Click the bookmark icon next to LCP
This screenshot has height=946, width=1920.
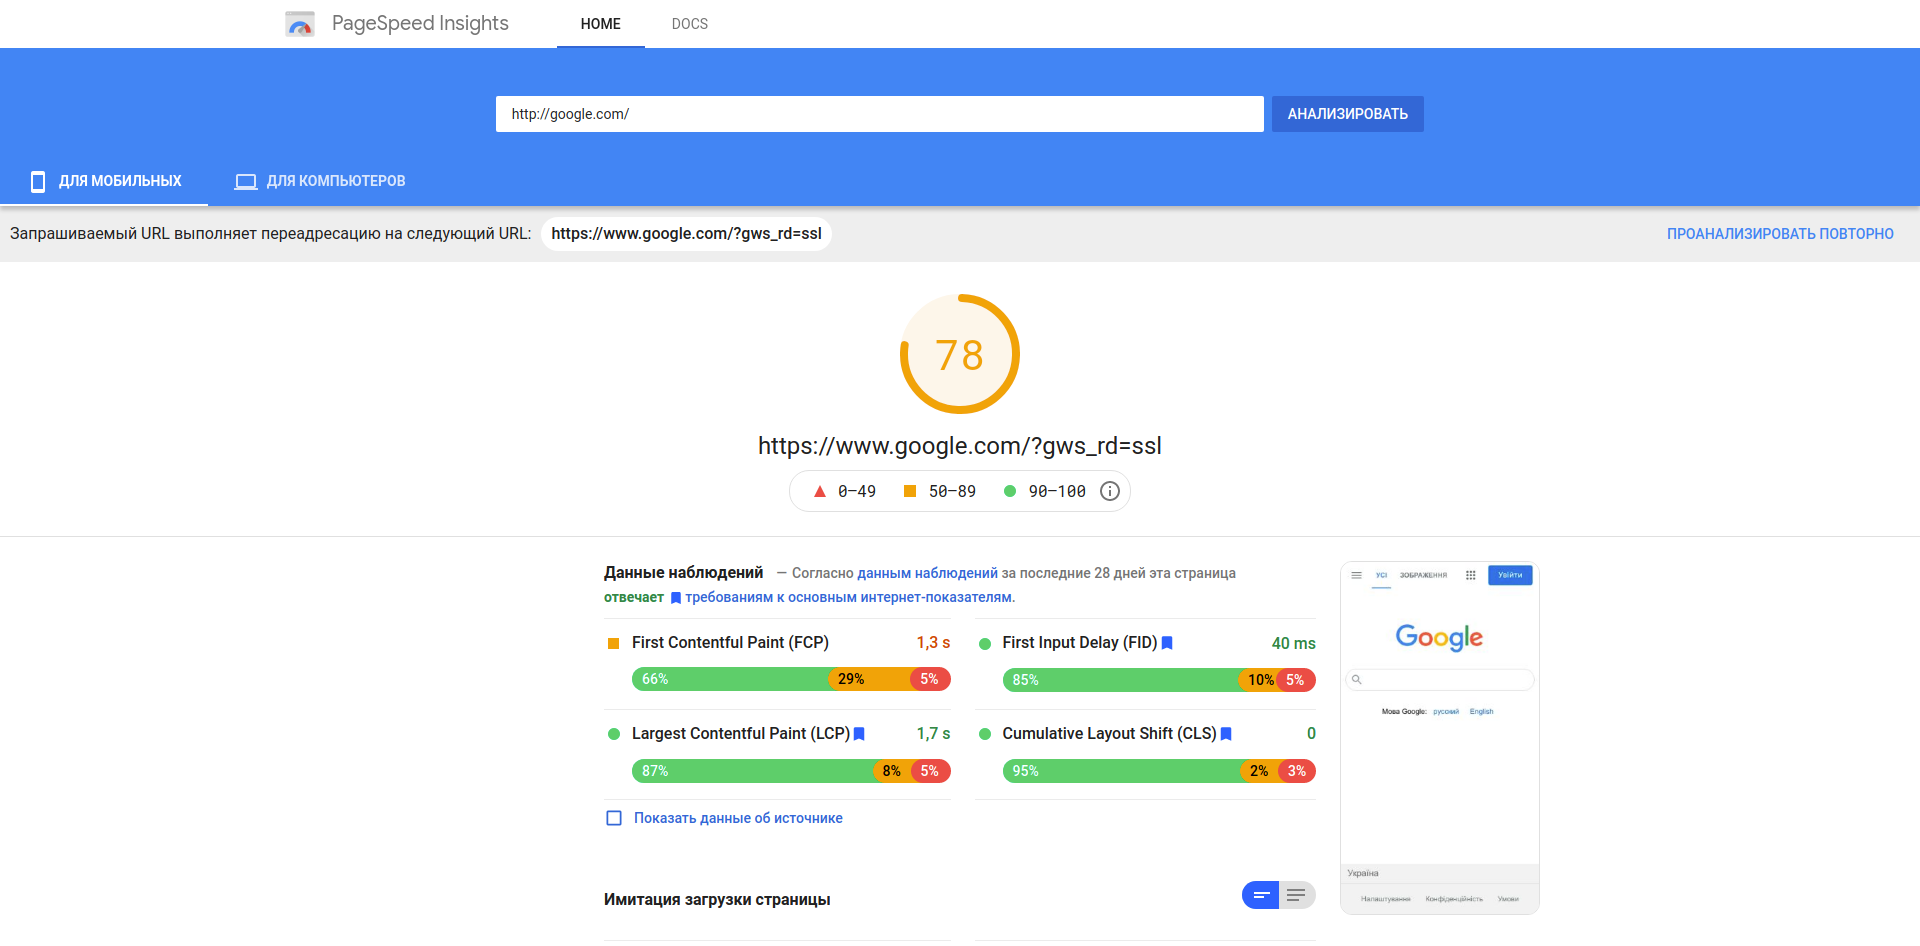click(859, 734)
